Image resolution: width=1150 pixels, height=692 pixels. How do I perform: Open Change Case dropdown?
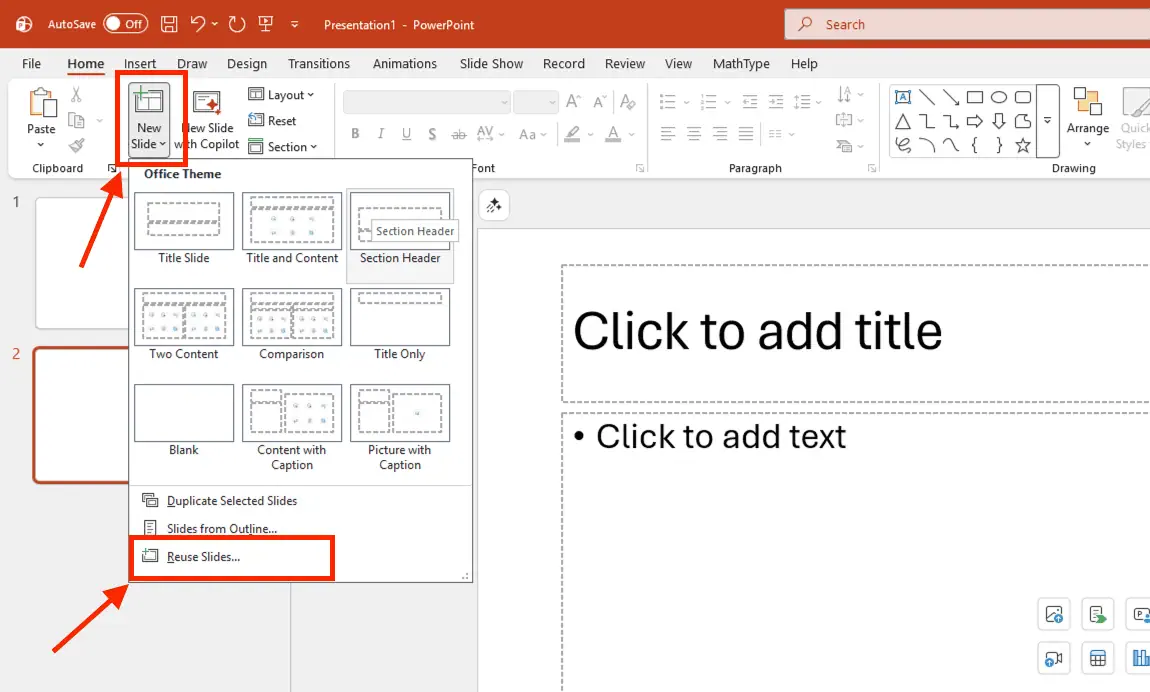click(x=532, y=134)
